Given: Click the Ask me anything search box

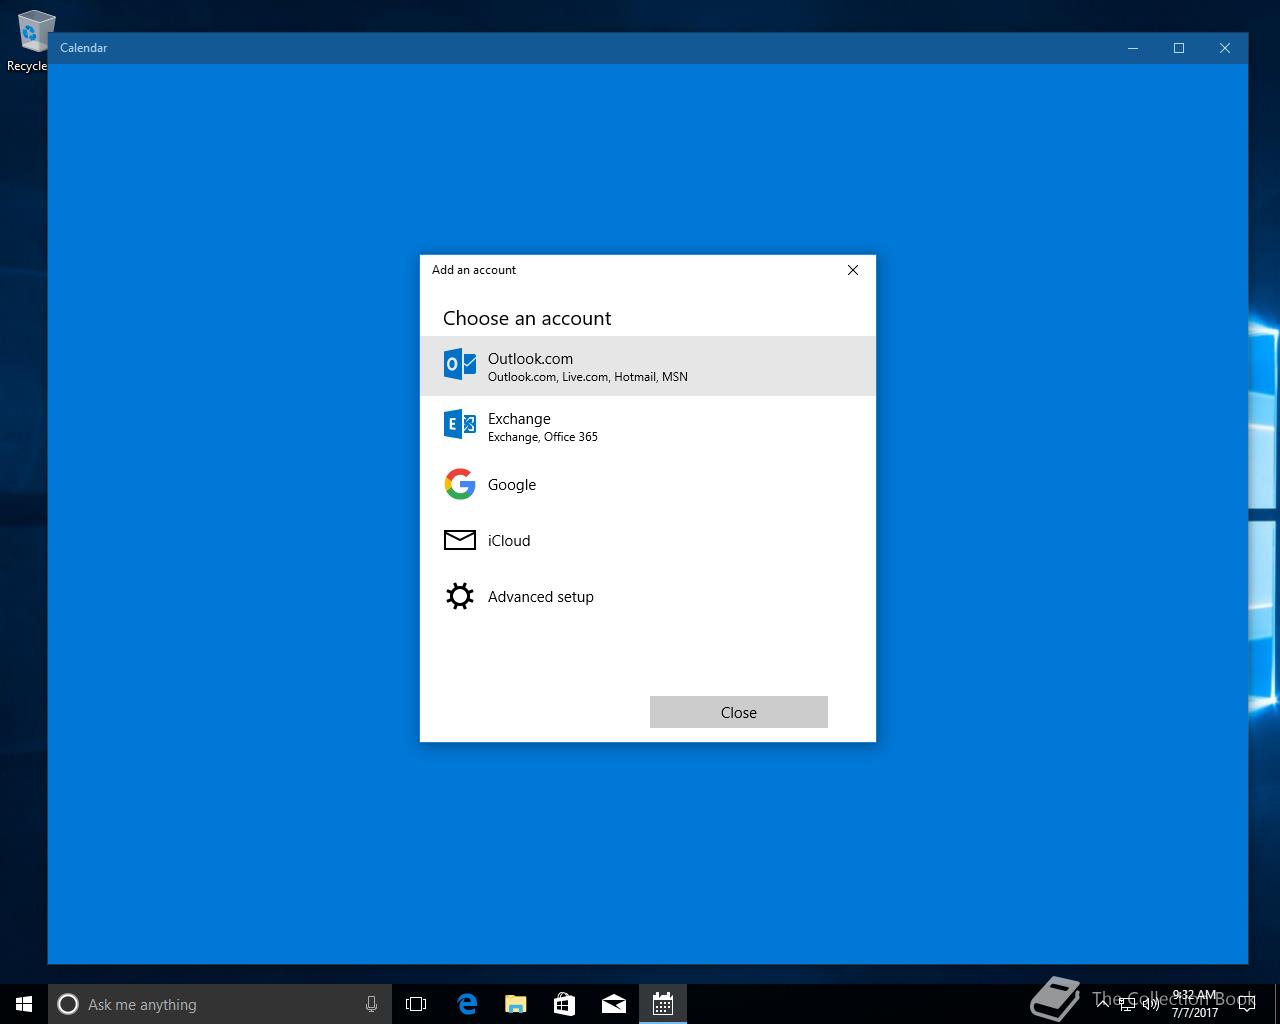Looking at the screenshot, I should 220,1004.
